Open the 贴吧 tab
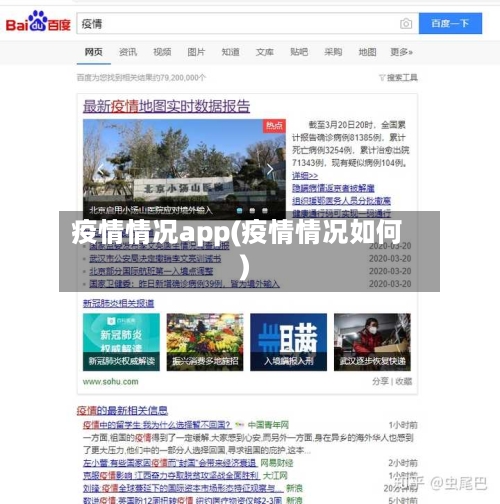500x504 pixels. (299, 52)
